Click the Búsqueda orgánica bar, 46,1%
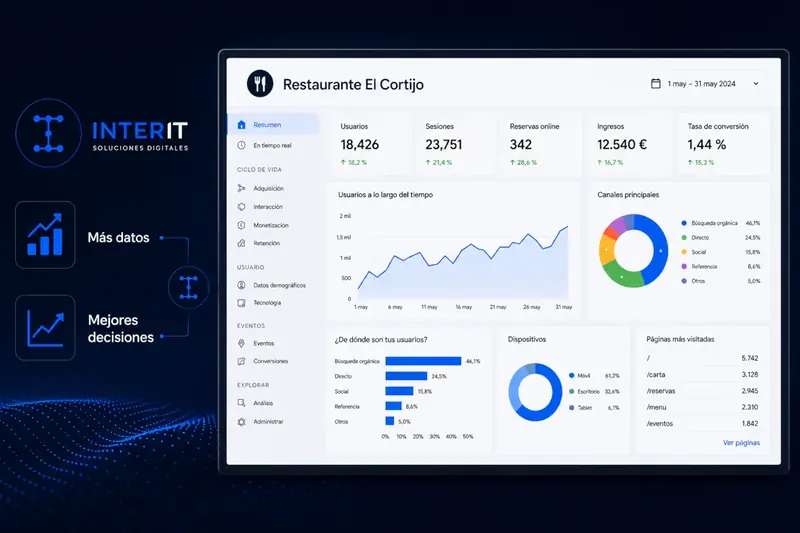 pos(423,361)
